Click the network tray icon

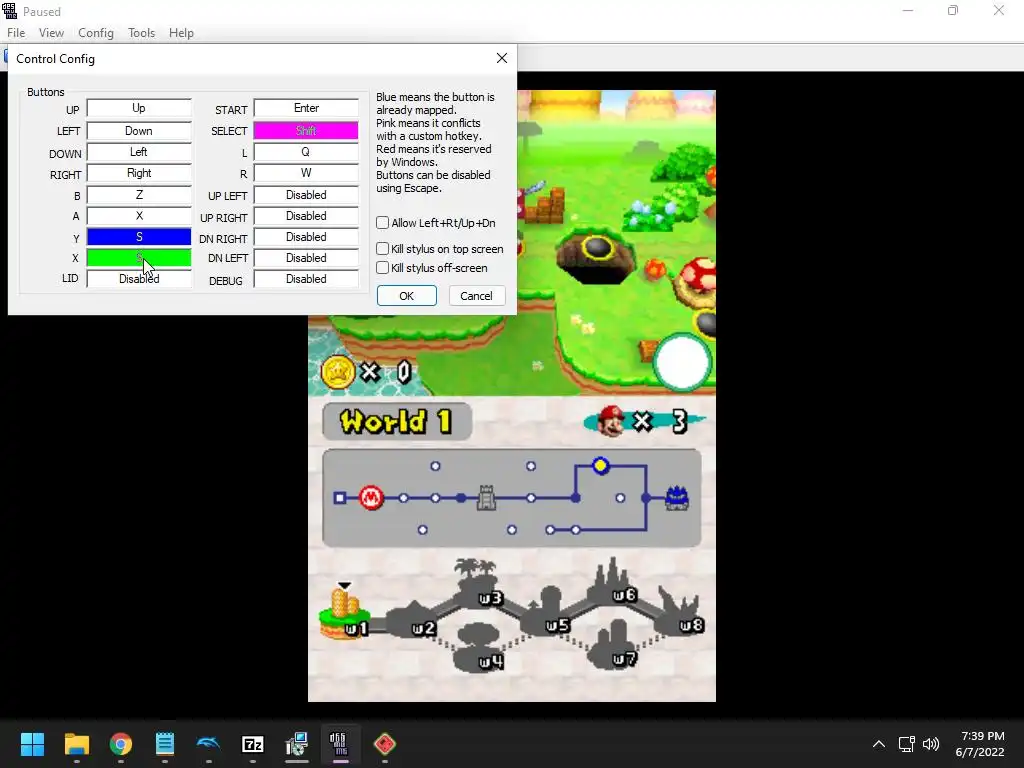click(906, 744)
